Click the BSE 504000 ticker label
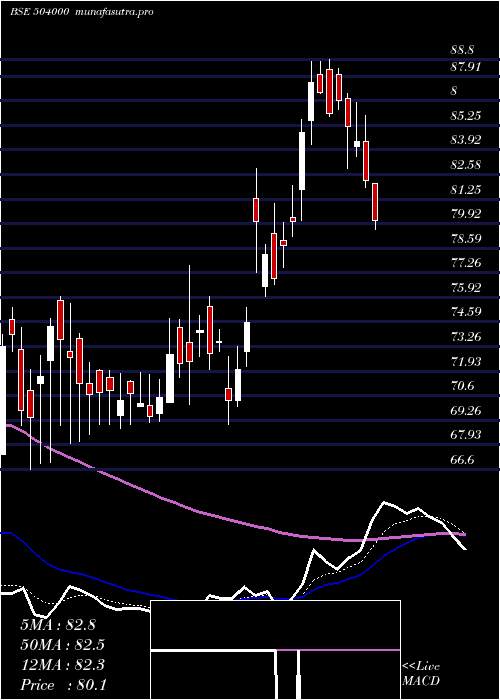 click(39, 12)
